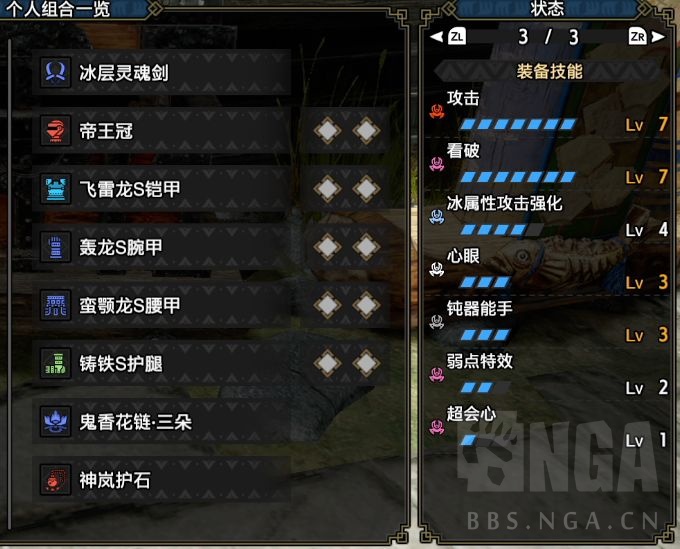Click the waist armor icon for 蛮颚龙S腰甲
Image resolution: width=680 pixels, height=549 pixels.
(56, 305)
